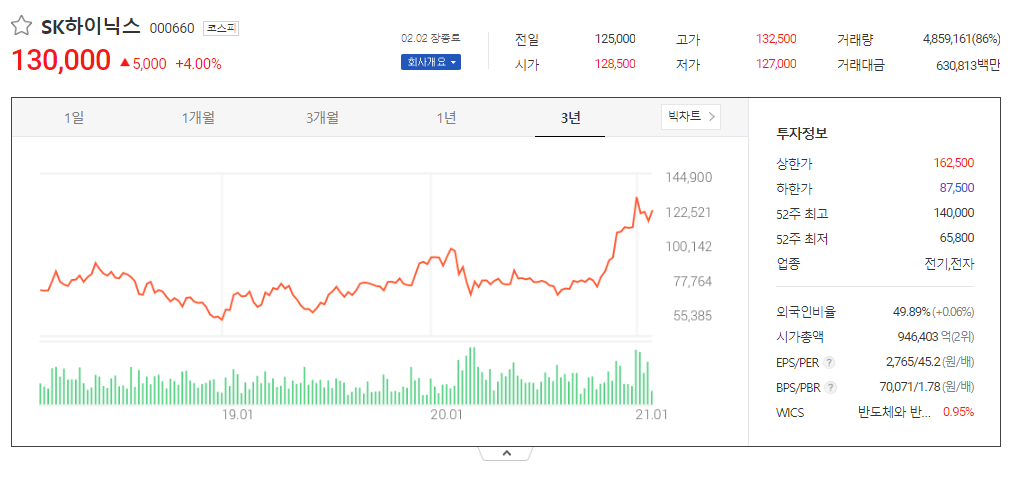Viewport: 1018px width, 483px height.
Task: Click the BPS/PBR value 70,071/1.78
Action: 910,388
